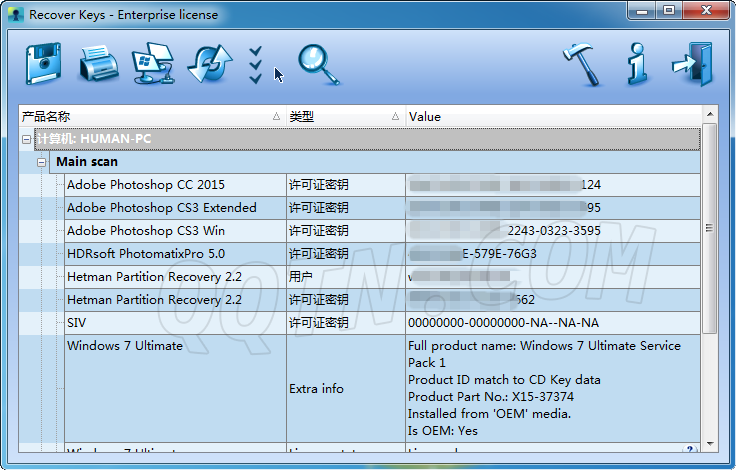The image size is (737, 471).
Task: Sort by the 类型 column header
Action: pyautogui.click(x=345, y=117)
